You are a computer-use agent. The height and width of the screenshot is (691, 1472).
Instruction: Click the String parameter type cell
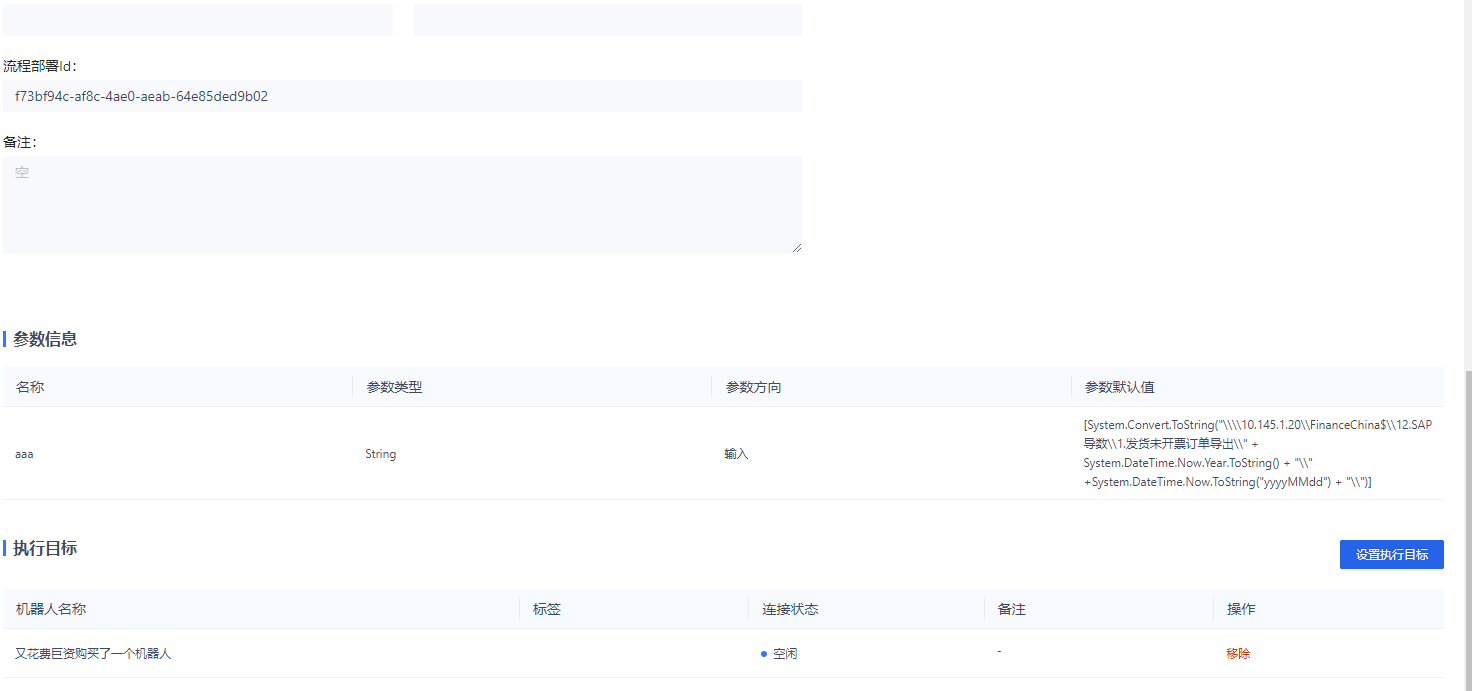pos(380,454)
